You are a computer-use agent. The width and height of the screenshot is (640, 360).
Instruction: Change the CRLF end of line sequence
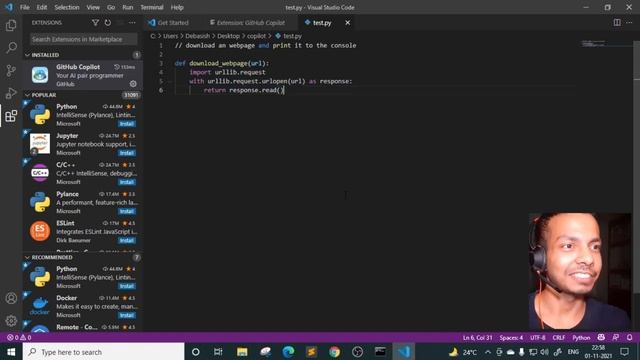pos(558,338)
